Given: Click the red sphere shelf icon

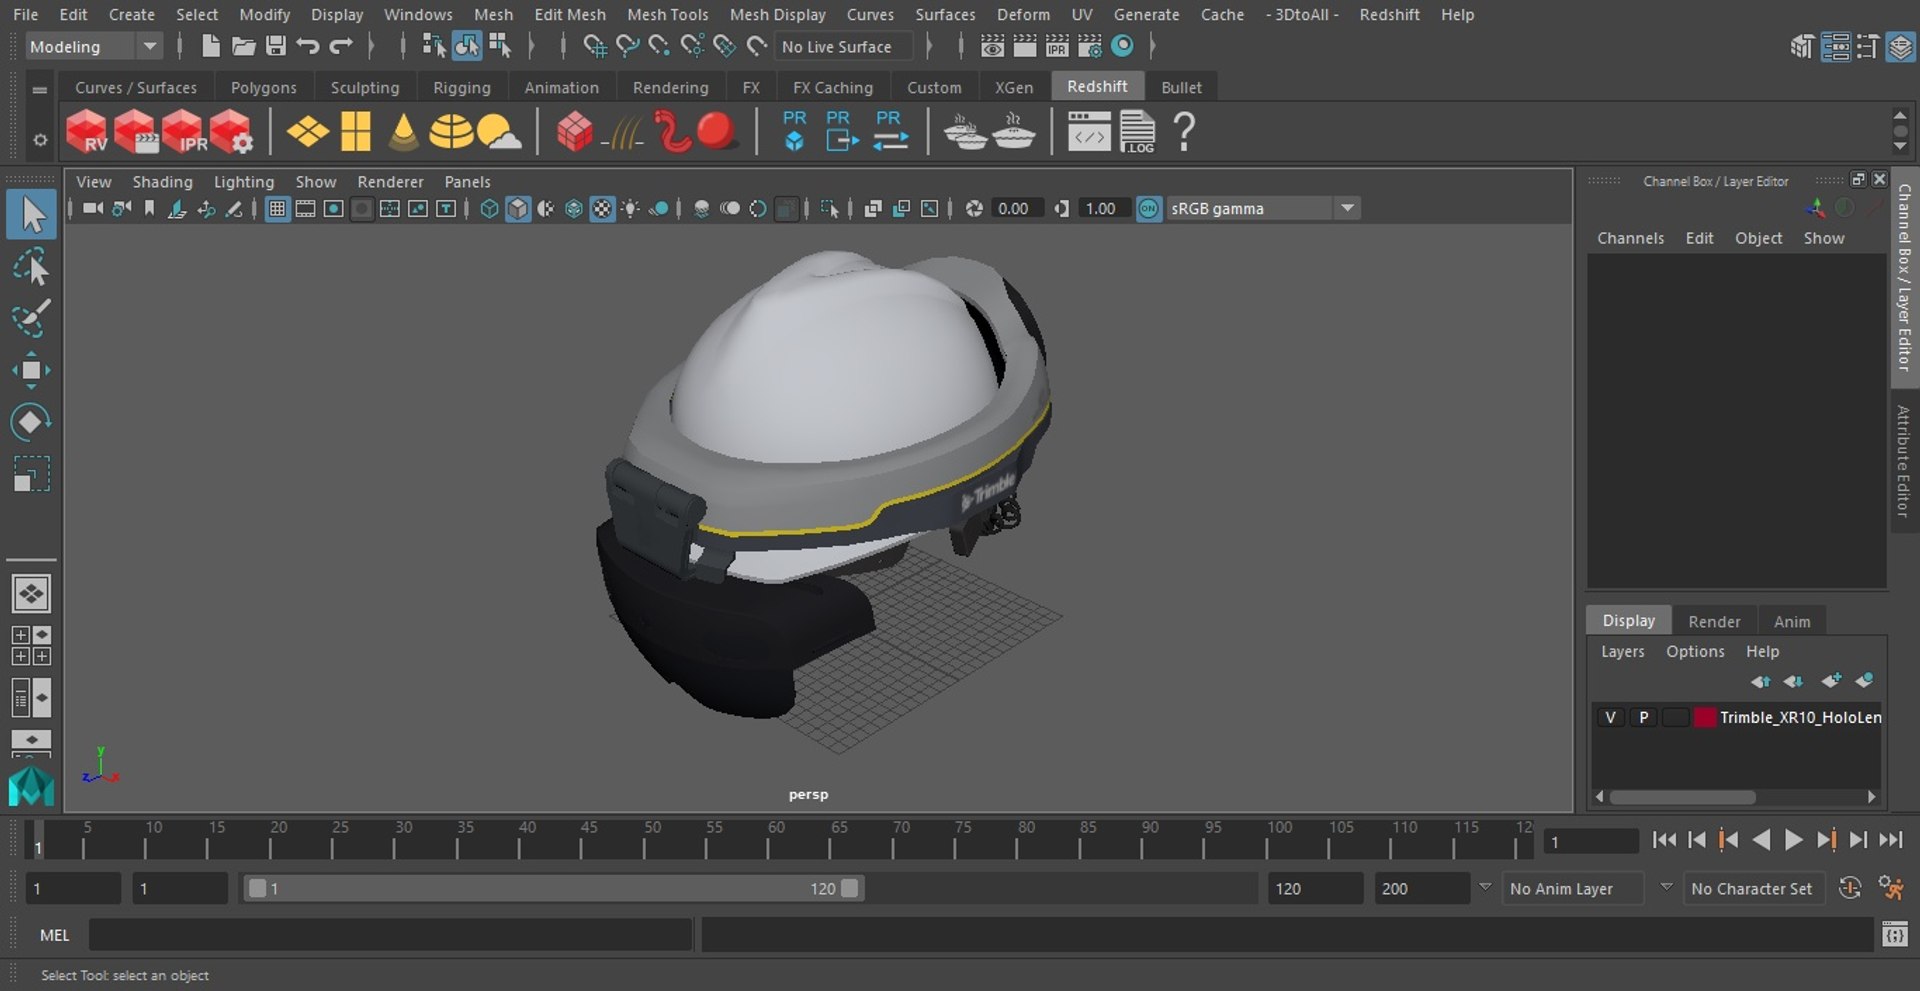Looking at the screenshot, I should (716, 131).
